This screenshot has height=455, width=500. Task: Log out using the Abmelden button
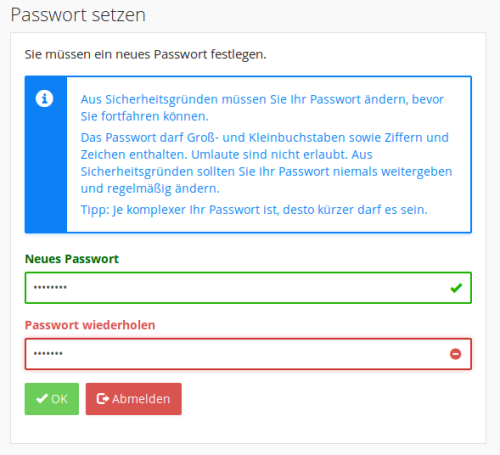134,399
